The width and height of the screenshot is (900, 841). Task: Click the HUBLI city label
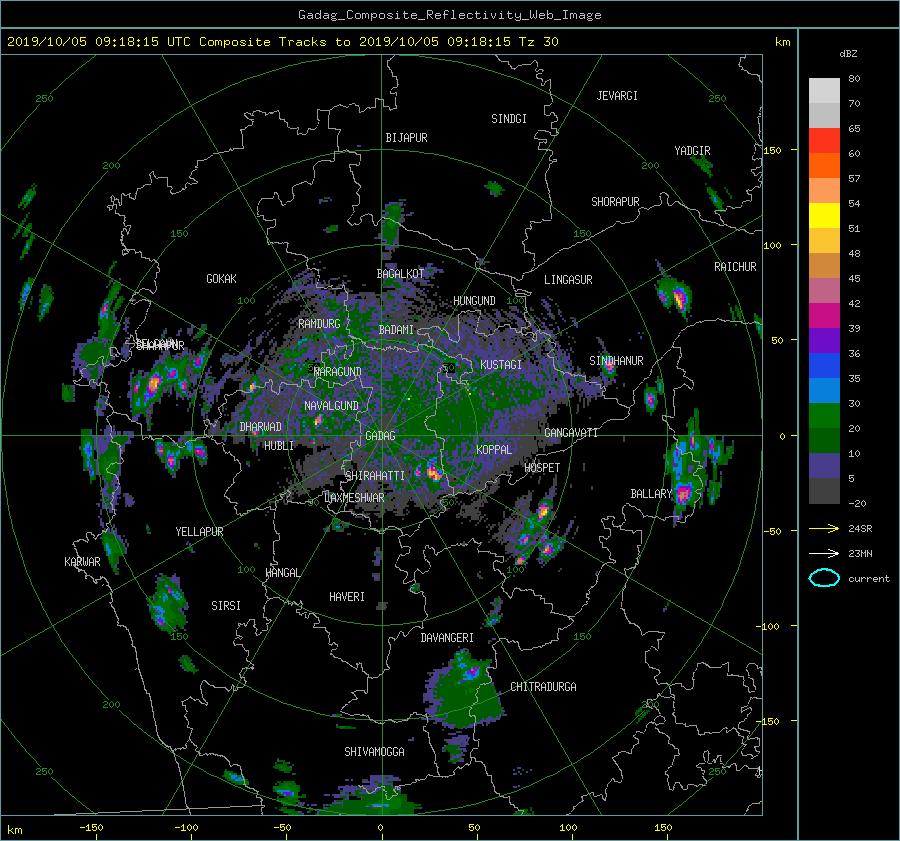tap(278, 445)
